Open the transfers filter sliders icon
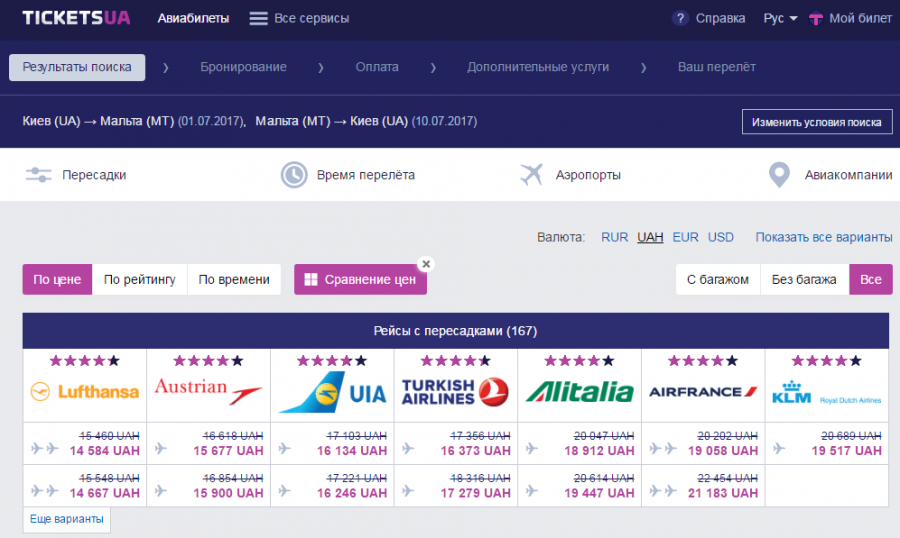The height and width of the screenshot is (538, 900). 37,175
